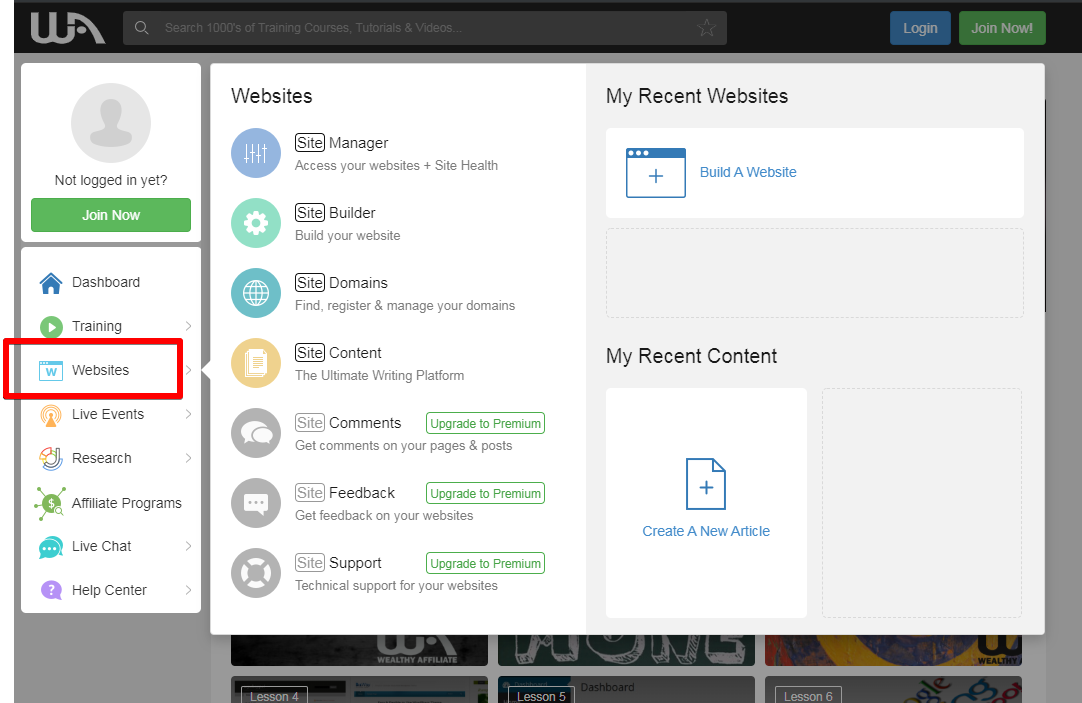Open the Site Builder link
1082x703 pixels.
[x=335, y=212]
